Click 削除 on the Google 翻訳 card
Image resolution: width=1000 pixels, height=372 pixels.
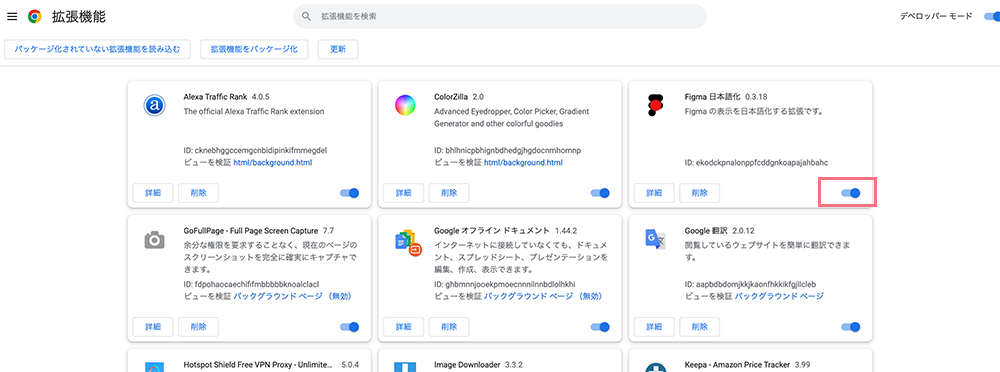700,327
